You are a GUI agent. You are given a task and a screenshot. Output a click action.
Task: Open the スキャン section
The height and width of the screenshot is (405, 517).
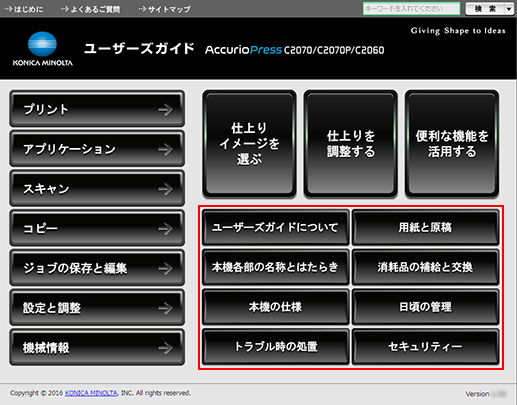[97, 188]
